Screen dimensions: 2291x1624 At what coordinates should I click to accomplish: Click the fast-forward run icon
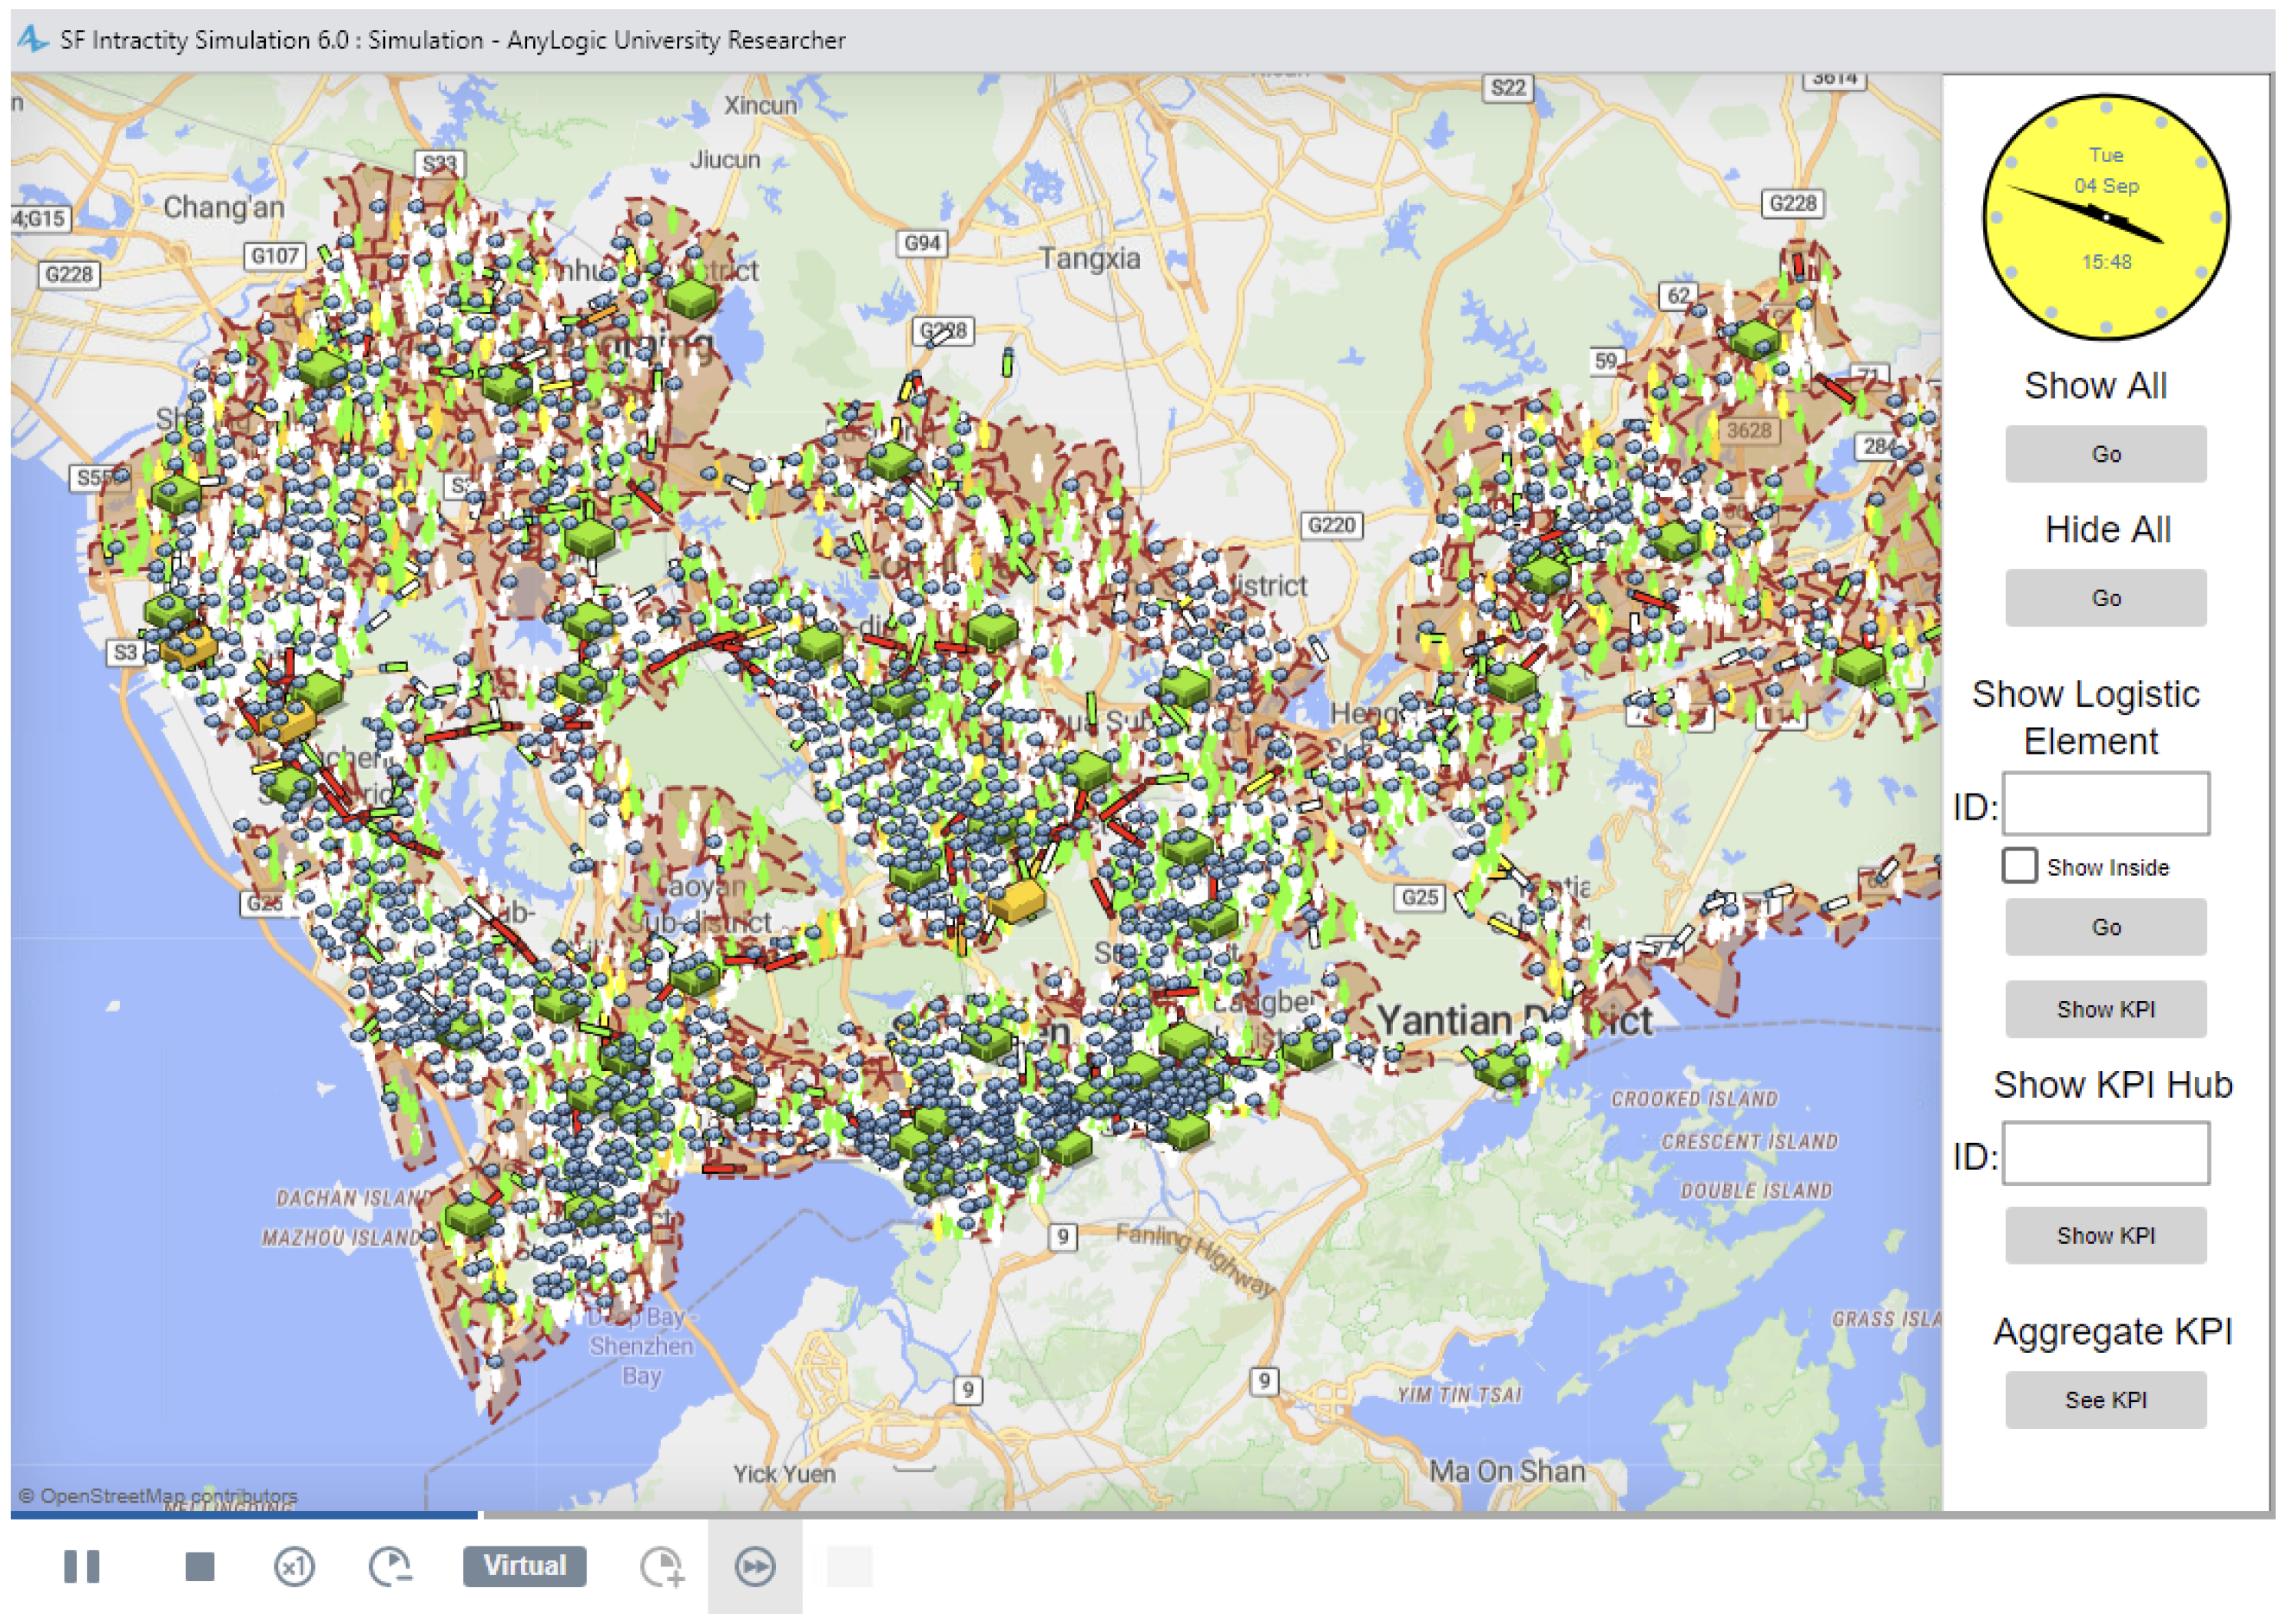tap(755, 1566)
